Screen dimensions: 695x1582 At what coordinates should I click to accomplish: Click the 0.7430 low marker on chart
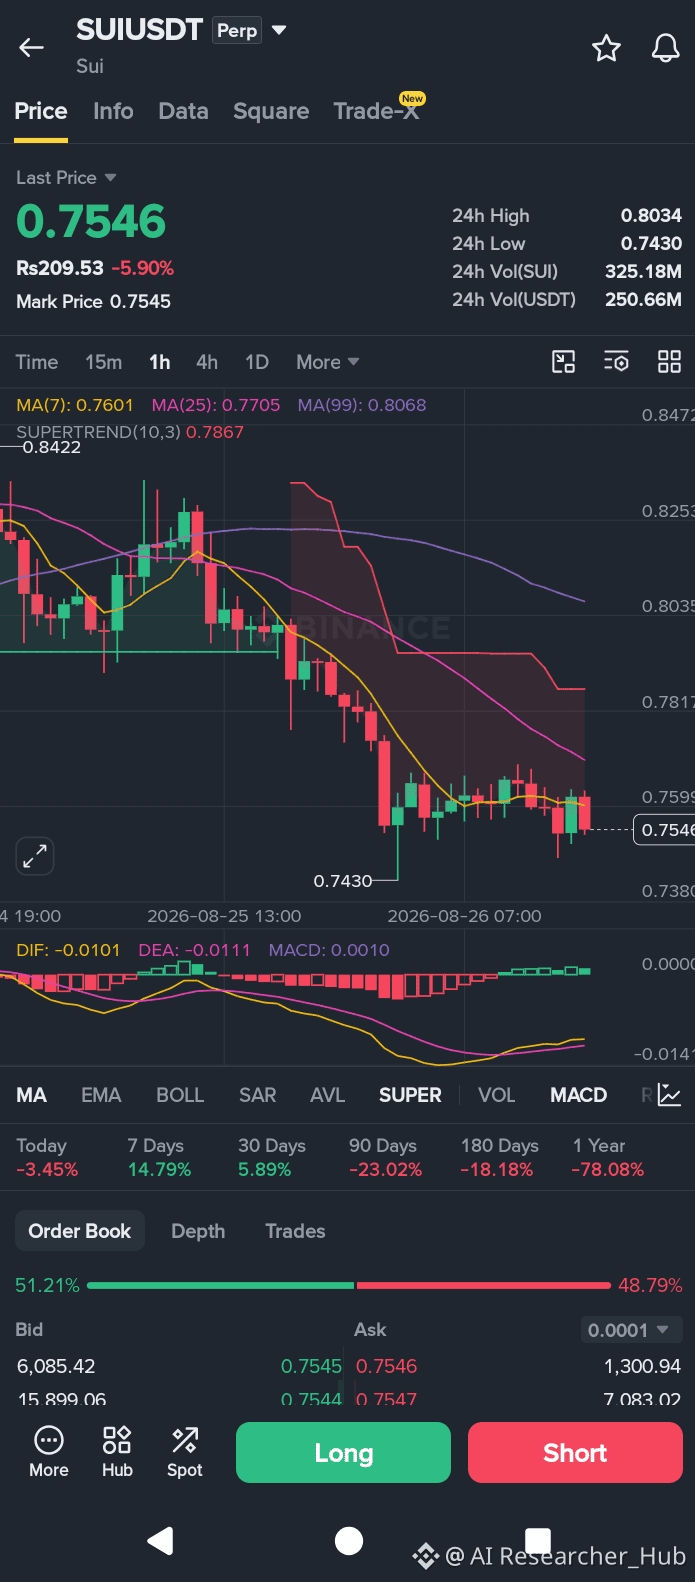[342, 881]
